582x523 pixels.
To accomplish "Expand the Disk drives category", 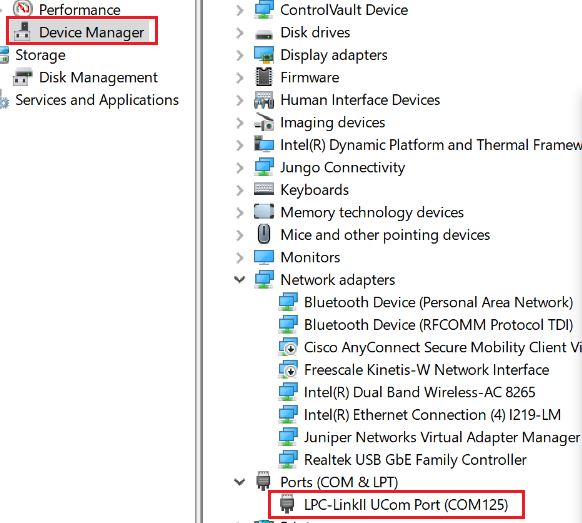I will pos(239,33).
